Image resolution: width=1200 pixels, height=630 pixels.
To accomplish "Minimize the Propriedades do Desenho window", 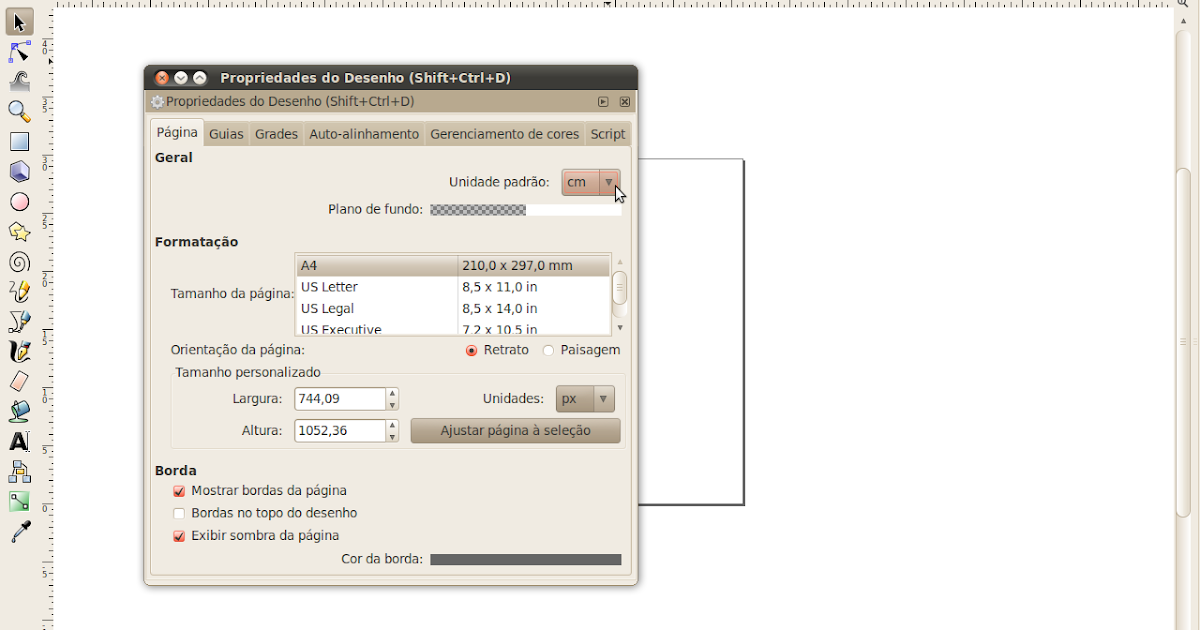I will (181, 77).
